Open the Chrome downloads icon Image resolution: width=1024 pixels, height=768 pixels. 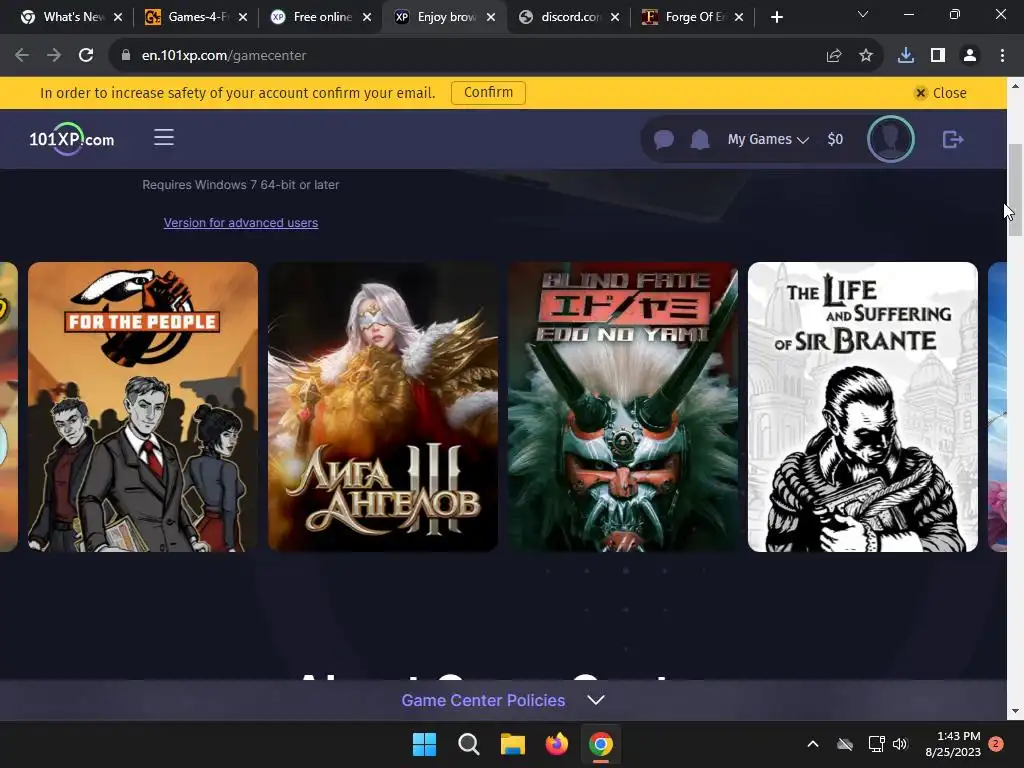906,56
